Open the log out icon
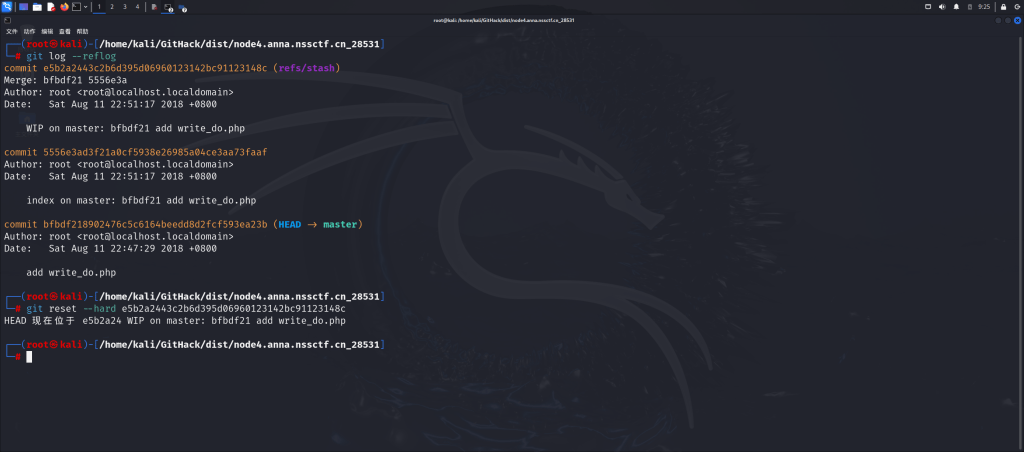 click(x=1017, y=7)
